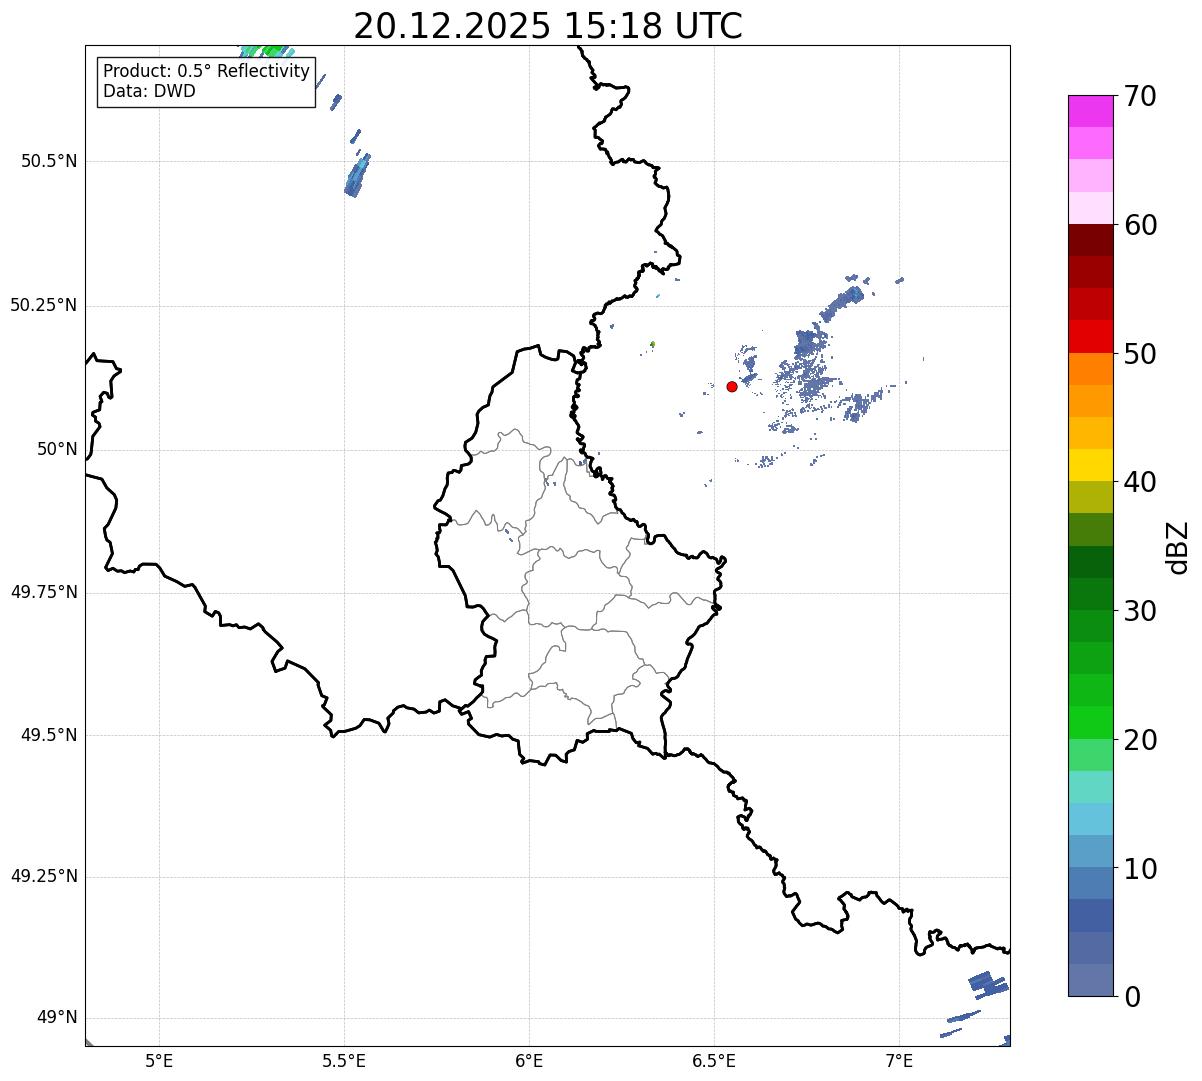Select the 'Product: 0.5° Reflectivity' label
Image resolution: width=1202 pixels, height=1081 pixels.
pos(206,72)
